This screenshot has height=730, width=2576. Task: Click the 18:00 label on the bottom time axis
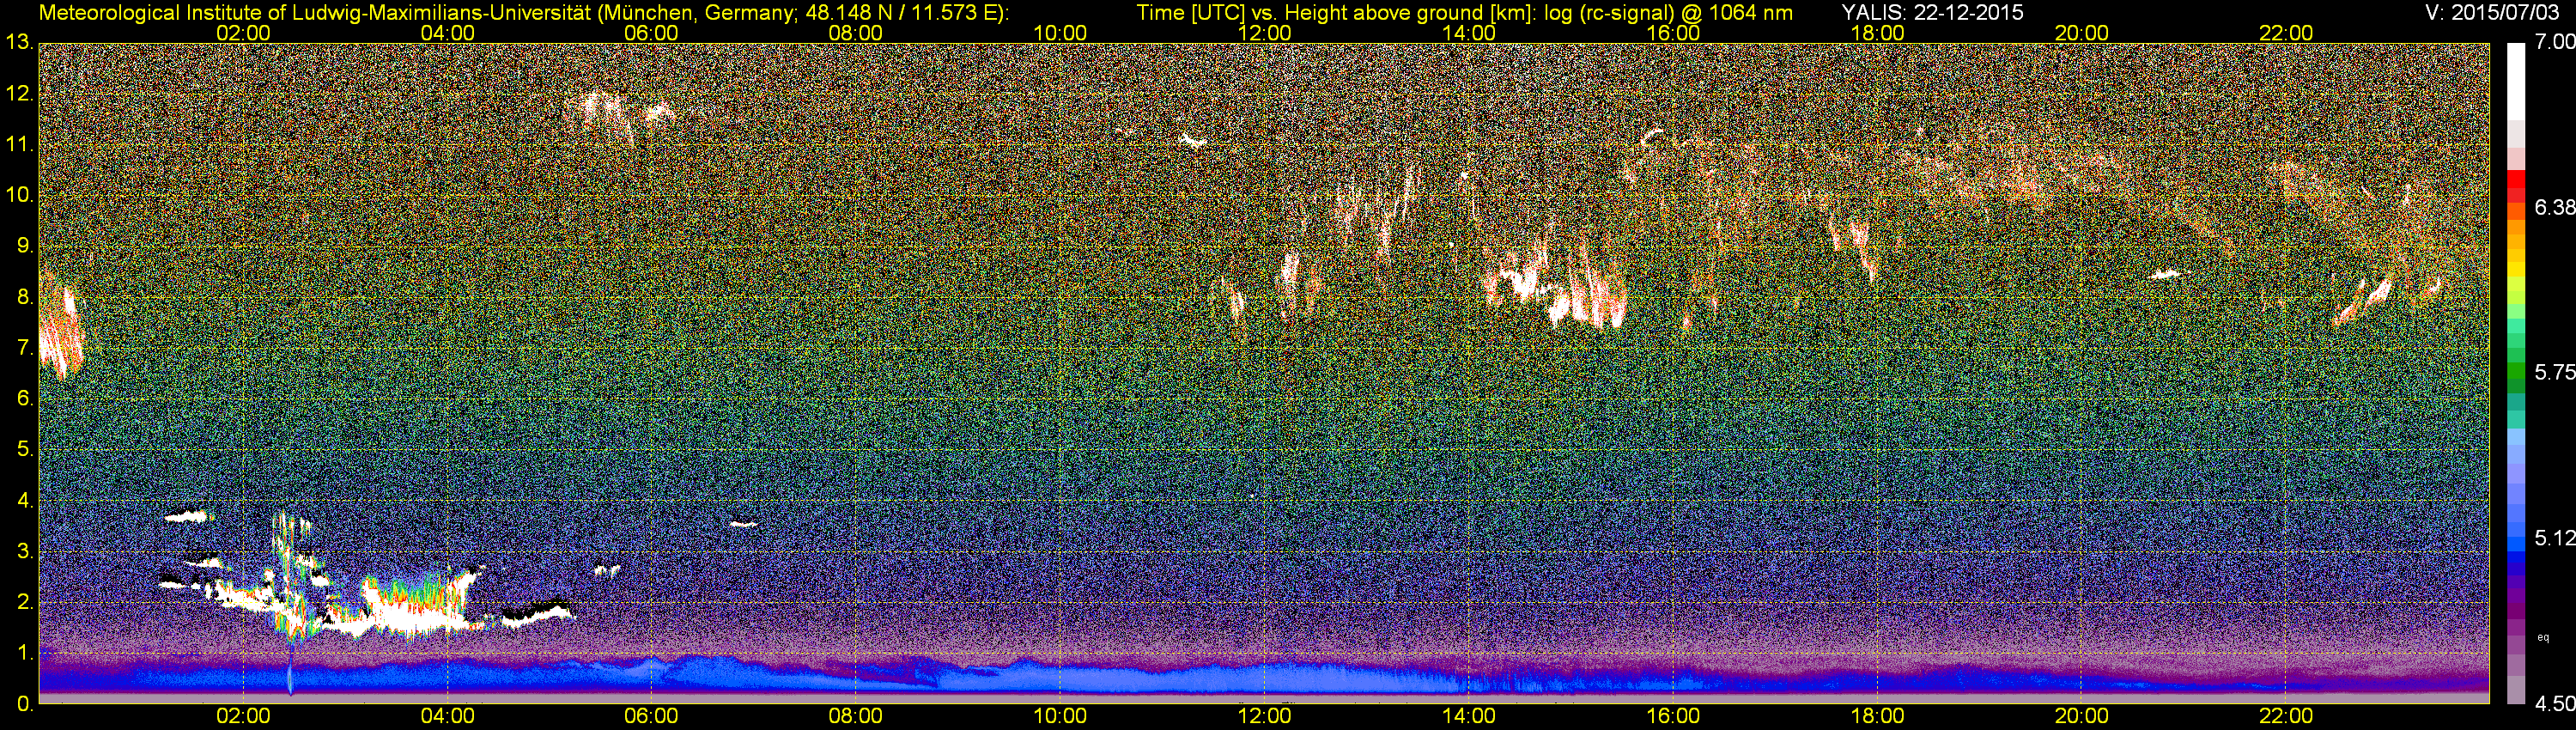pyautogui.click(x=1878, y=717)
